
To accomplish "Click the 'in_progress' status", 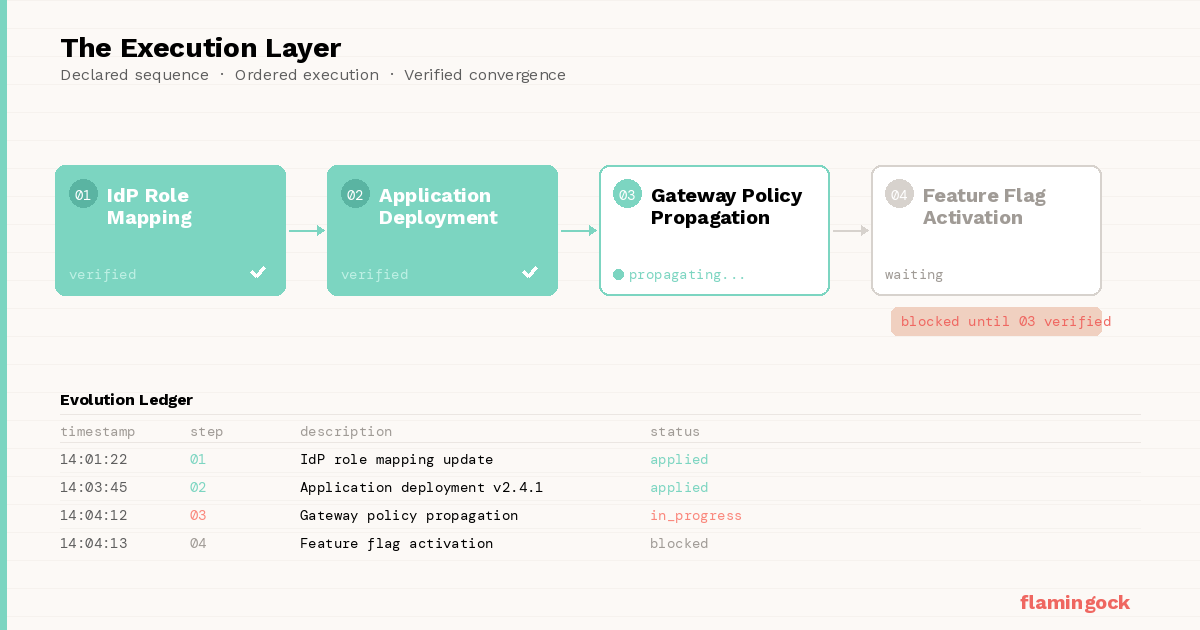I will pyautogui.click(x=696, y=516).
